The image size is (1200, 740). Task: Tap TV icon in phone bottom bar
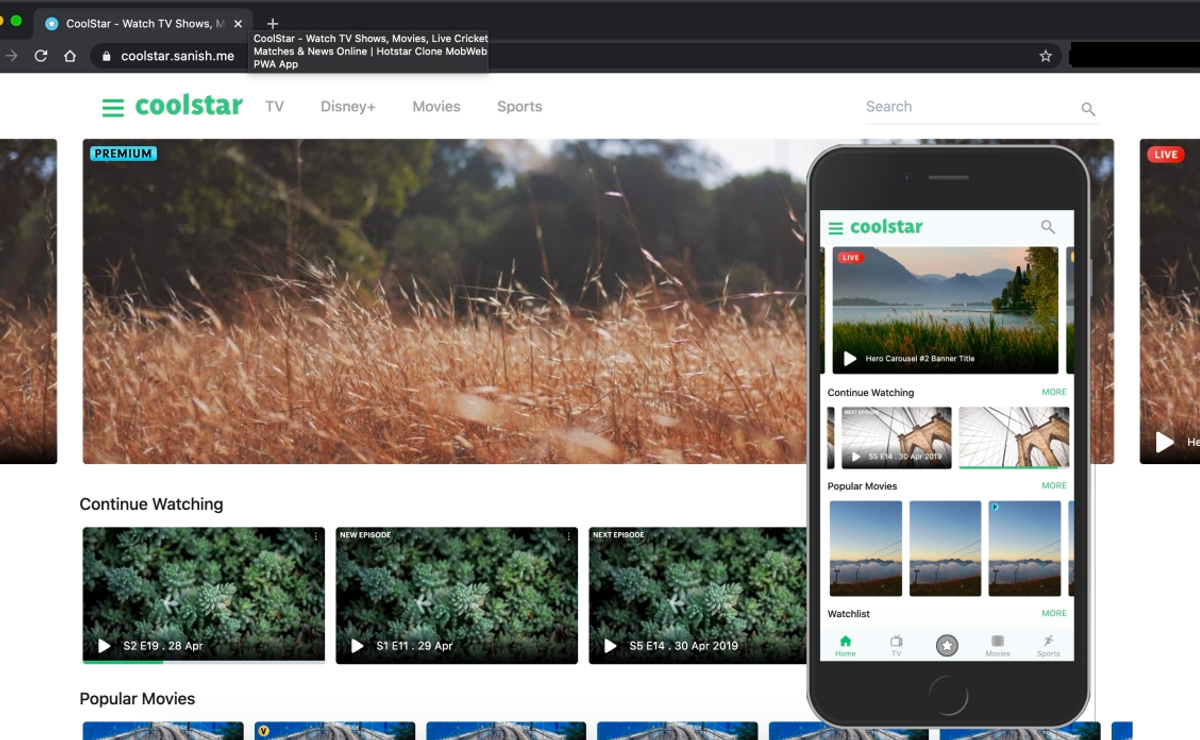(896, 645)
